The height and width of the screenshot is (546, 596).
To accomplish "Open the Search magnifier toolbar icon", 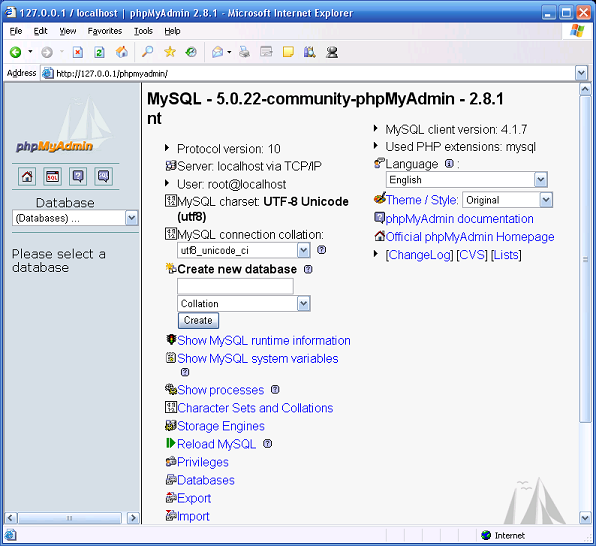I will (147, 51).
